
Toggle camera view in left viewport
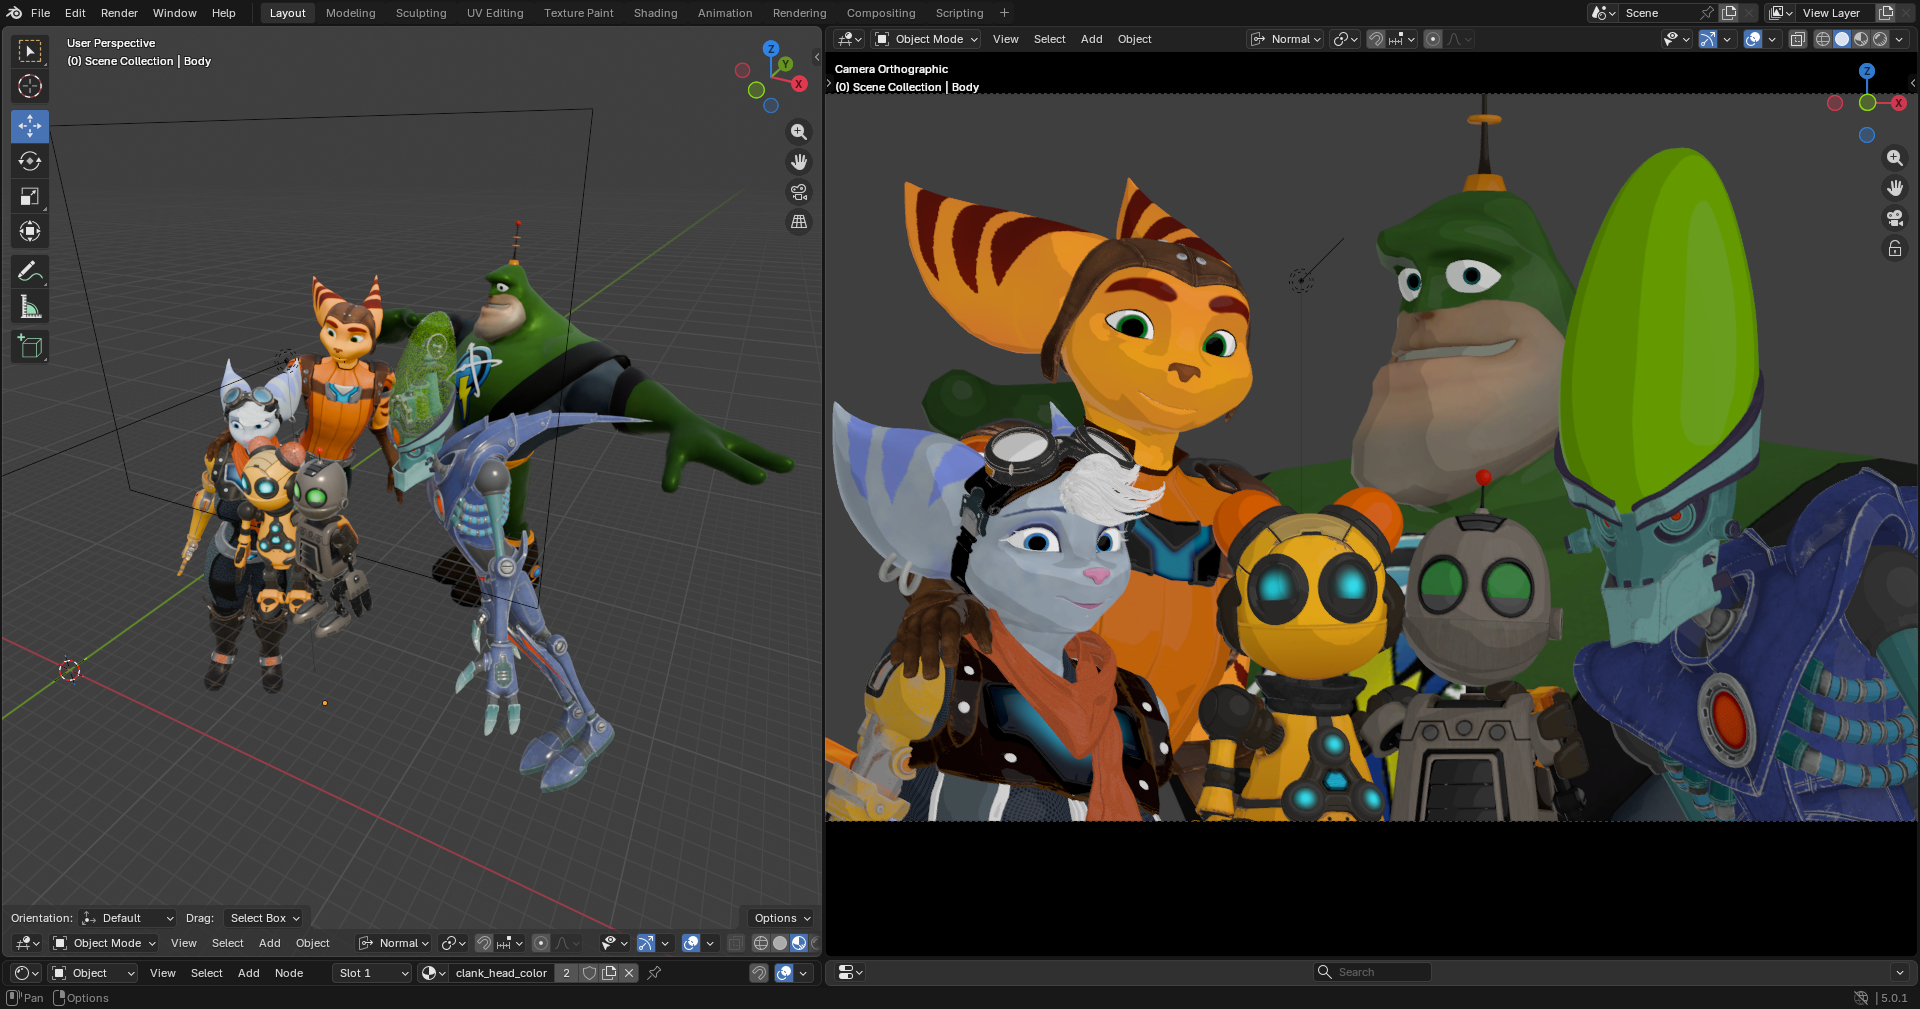coord(798,192)
